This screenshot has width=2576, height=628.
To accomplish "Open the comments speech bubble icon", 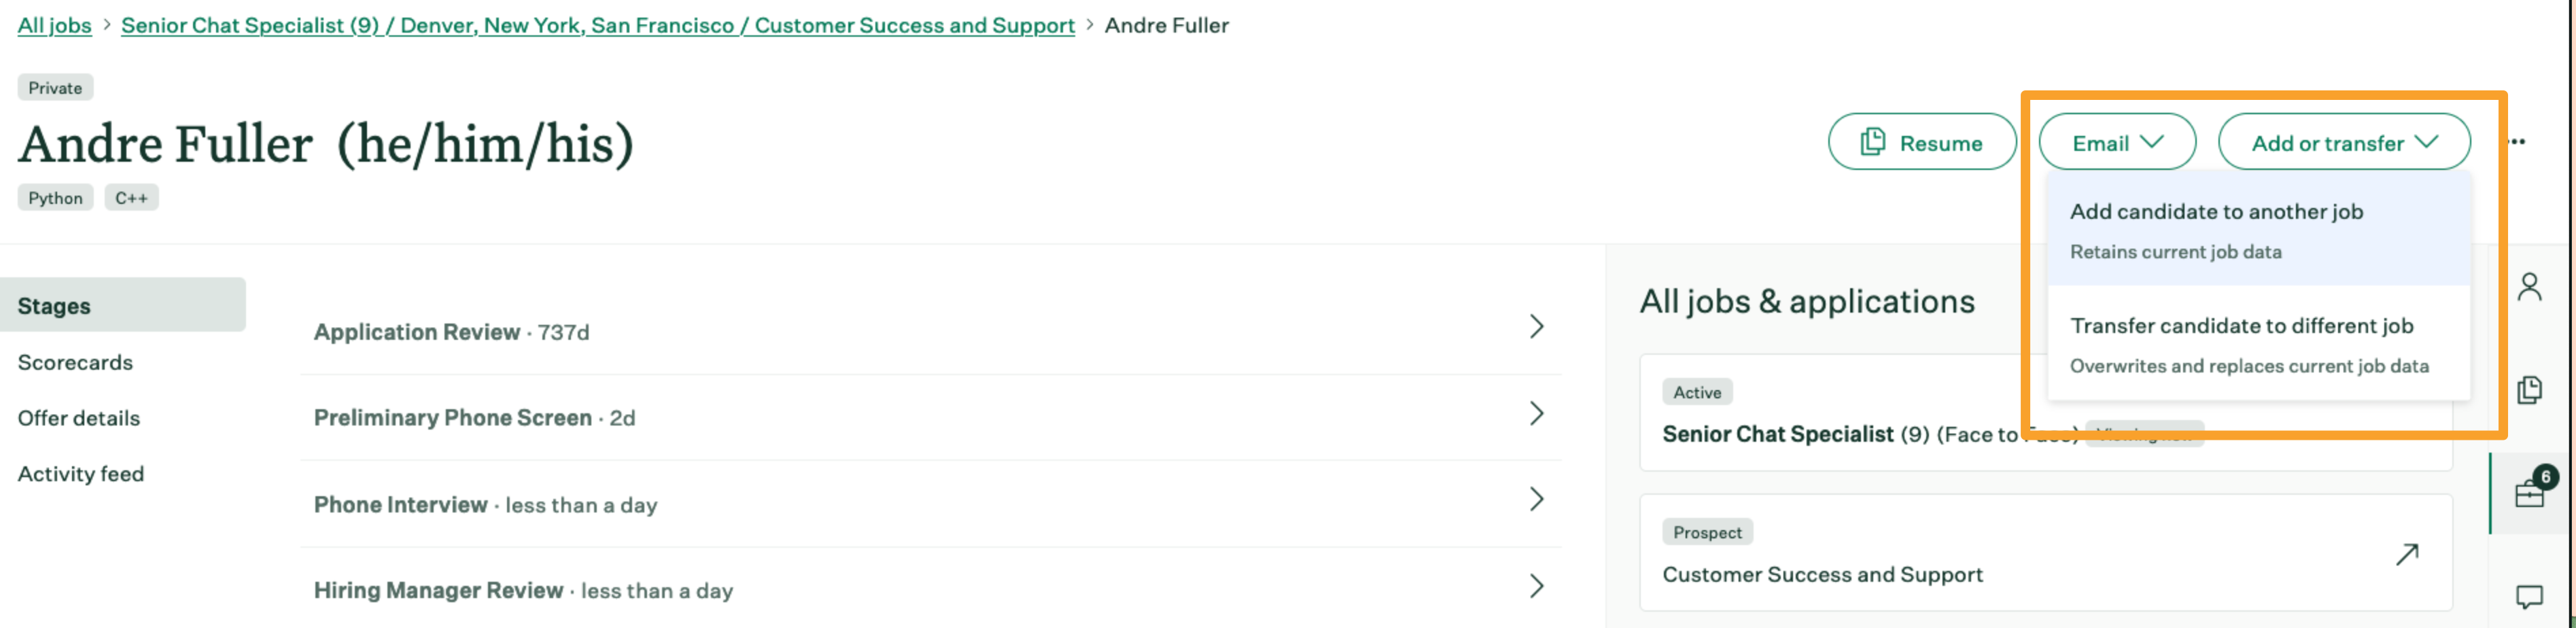I will pyautogui.click(x=2529, y=597).
